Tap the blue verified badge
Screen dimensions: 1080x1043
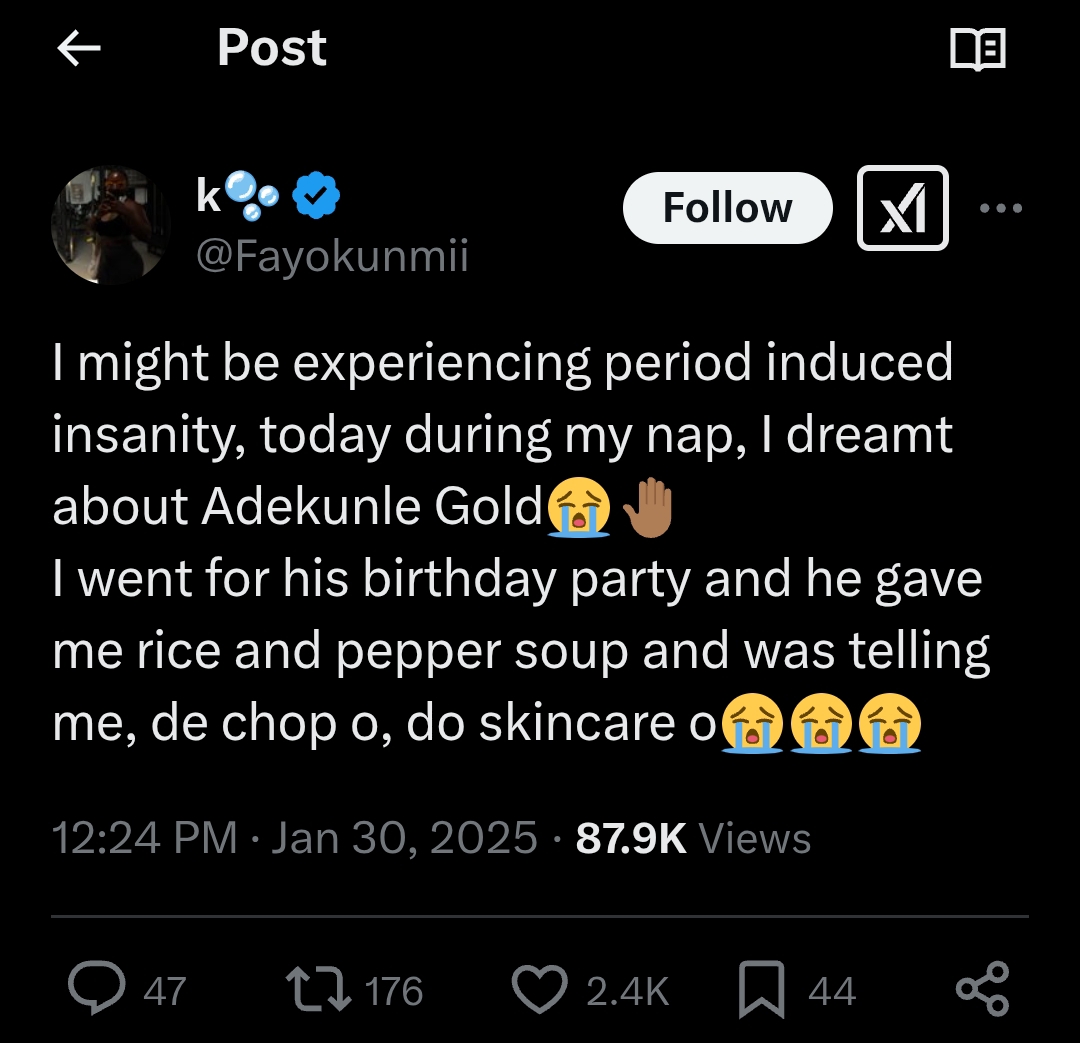point(316,196)
